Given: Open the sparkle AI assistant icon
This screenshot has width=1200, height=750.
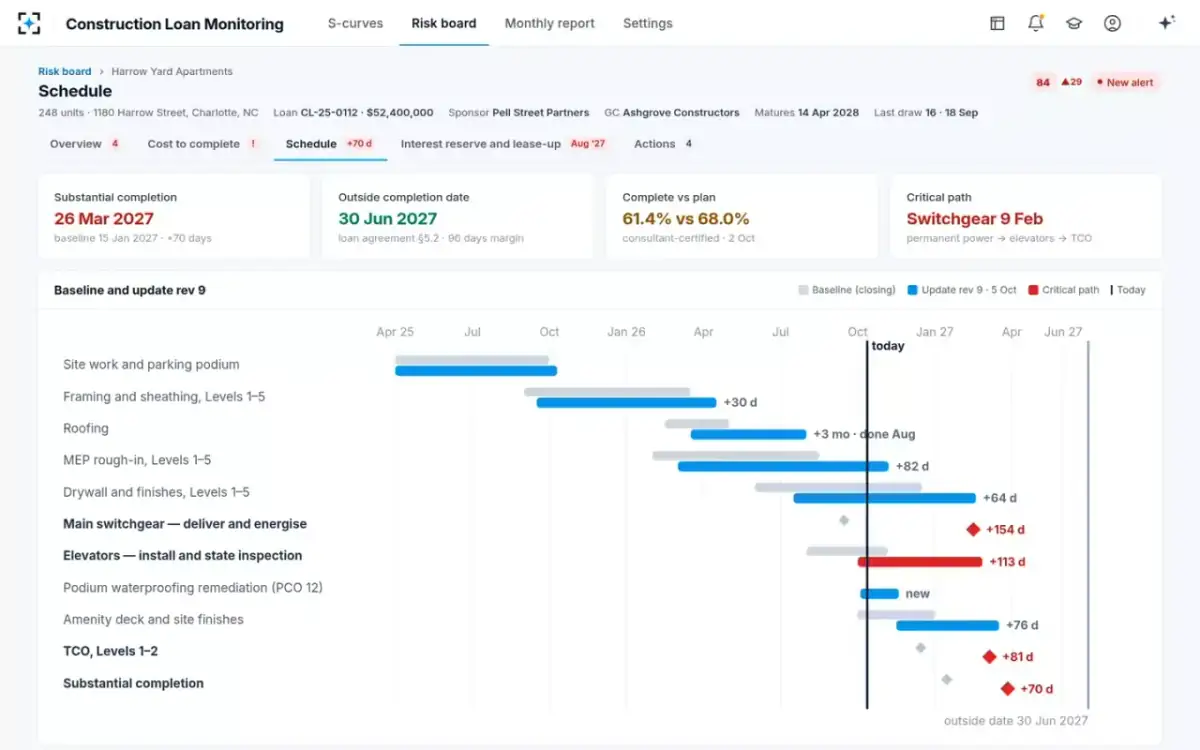Looking at the screenshot, I should [x=1166, y=23].
